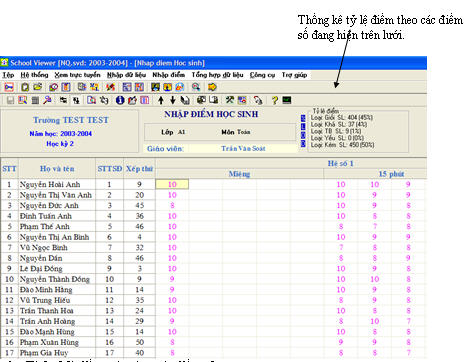Image resolution: width=473 pixels, height=362 pixels.
Task: Click the STTSD column header
Action: point(110,169)
